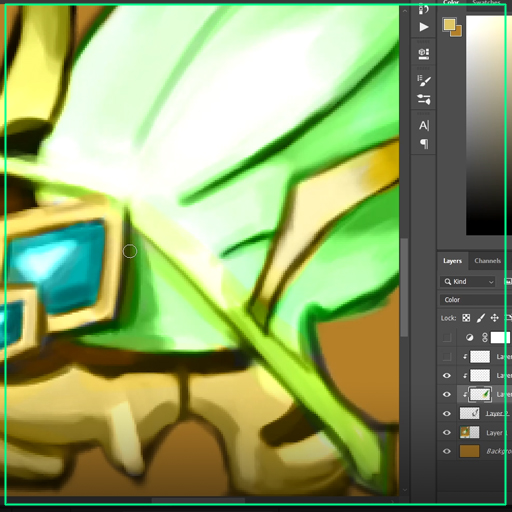Click the Lock transparent pixels icon
The height and width of the screenshot is (512, 512).
pyautogui.click(x=466, y=318)
